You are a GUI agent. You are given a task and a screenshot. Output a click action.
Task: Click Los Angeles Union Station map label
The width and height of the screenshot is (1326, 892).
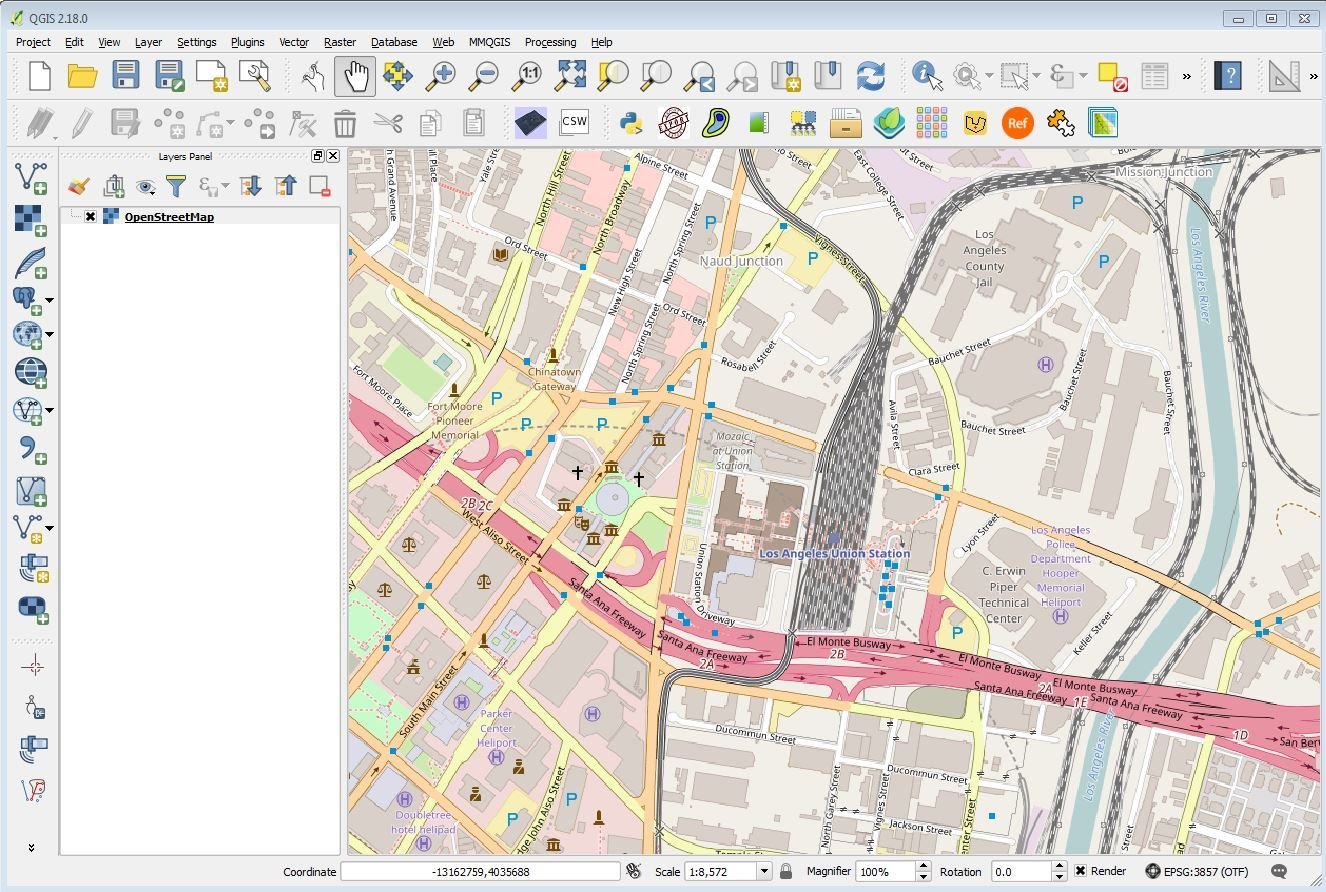835,553
